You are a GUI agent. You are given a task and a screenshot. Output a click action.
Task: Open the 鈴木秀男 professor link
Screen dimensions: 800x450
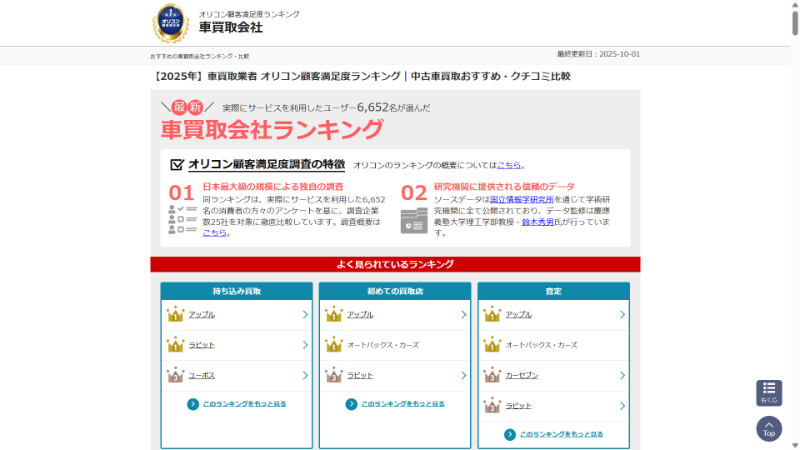click(541, 221)
